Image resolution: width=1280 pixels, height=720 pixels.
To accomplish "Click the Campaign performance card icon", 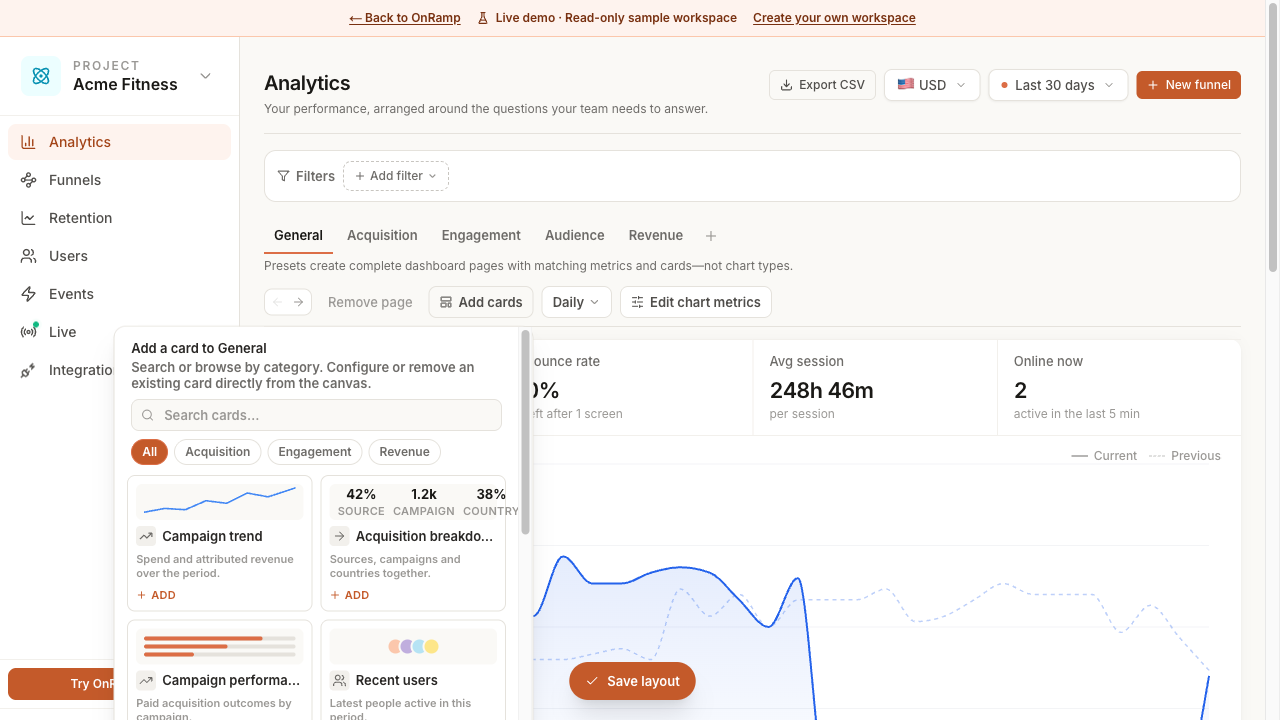I will click(146, 680).
